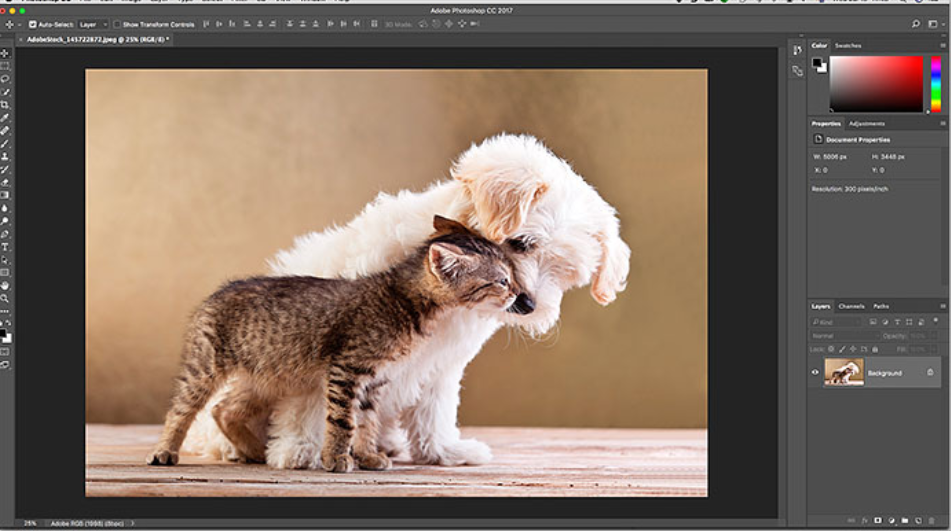
Task: Select the Spot Healing Brush tool
Action: (5, 130)
